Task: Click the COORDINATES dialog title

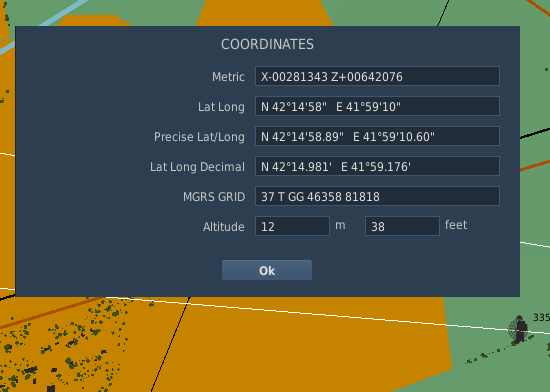Action: 267,44
